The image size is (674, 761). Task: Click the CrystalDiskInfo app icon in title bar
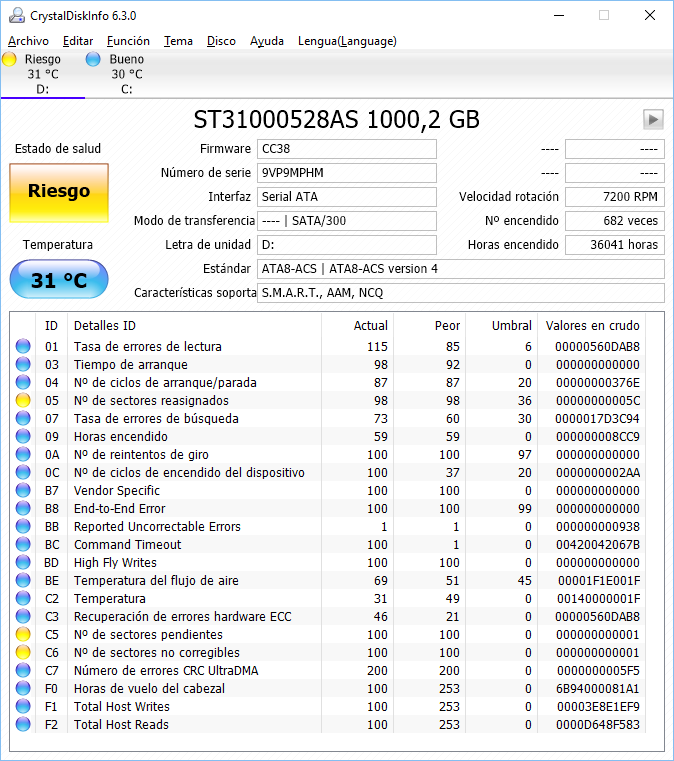(x=16, y=16)
